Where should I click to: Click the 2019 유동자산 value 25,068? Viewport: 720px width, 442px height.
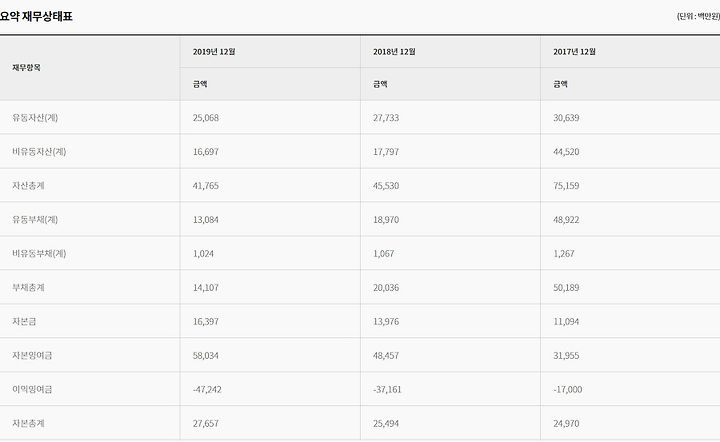tap(206, 118)
